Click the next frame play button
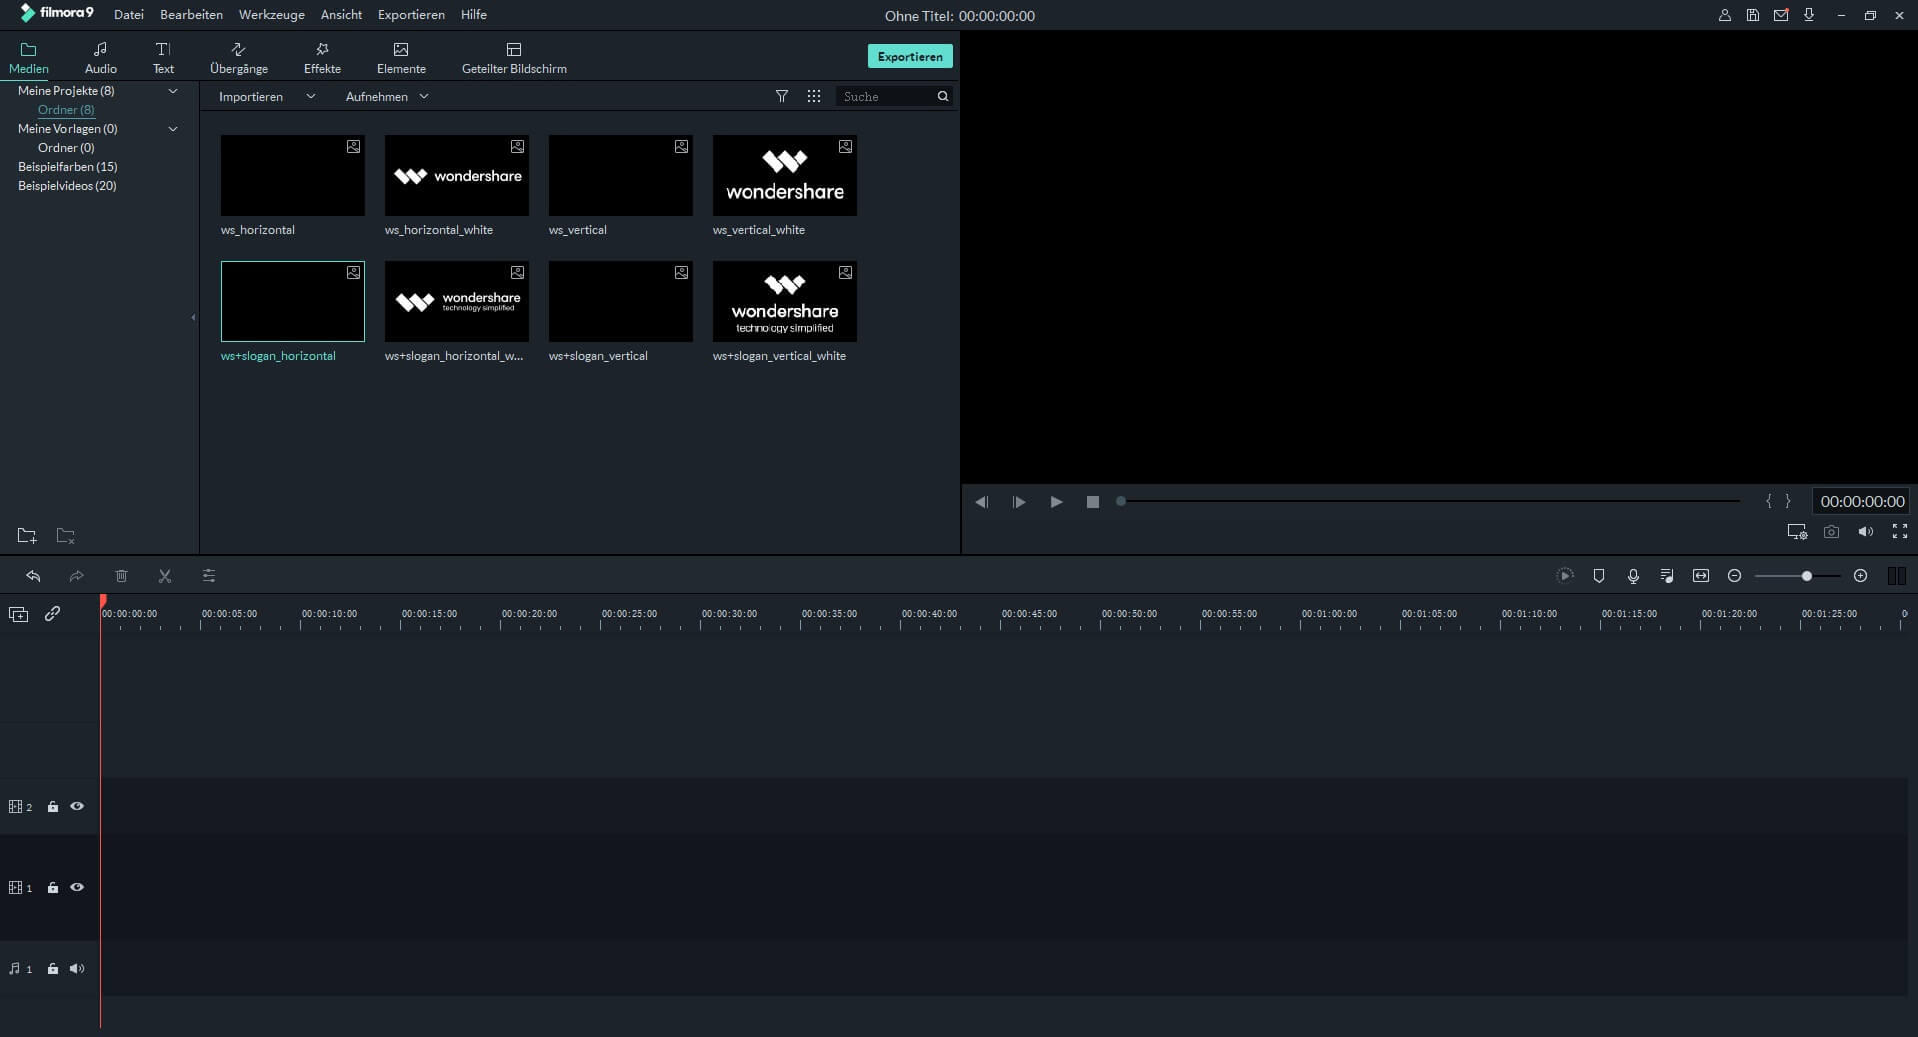The width and height of the screenshot is (1918, 1037). (1019, 502)
